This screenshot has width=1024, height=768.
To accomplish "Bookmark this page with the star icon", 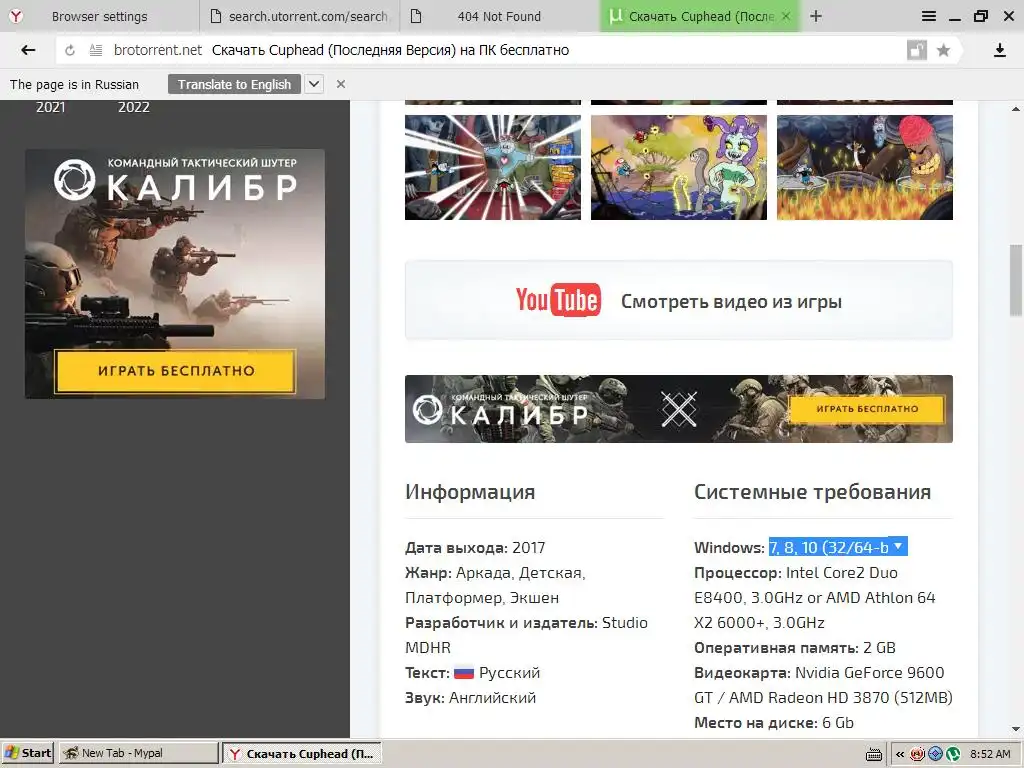I will [x=944, y=50].
